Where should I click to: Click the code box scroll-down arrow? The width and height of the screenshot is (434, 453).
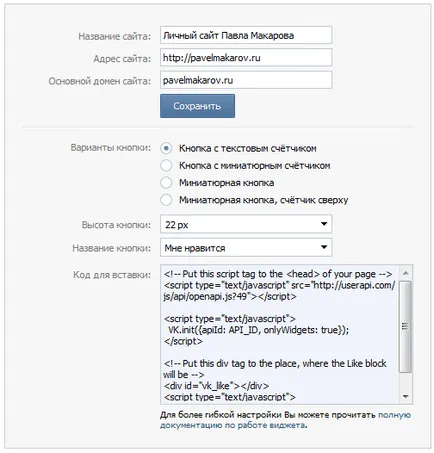pyautogui.click(x=405, y=396)
